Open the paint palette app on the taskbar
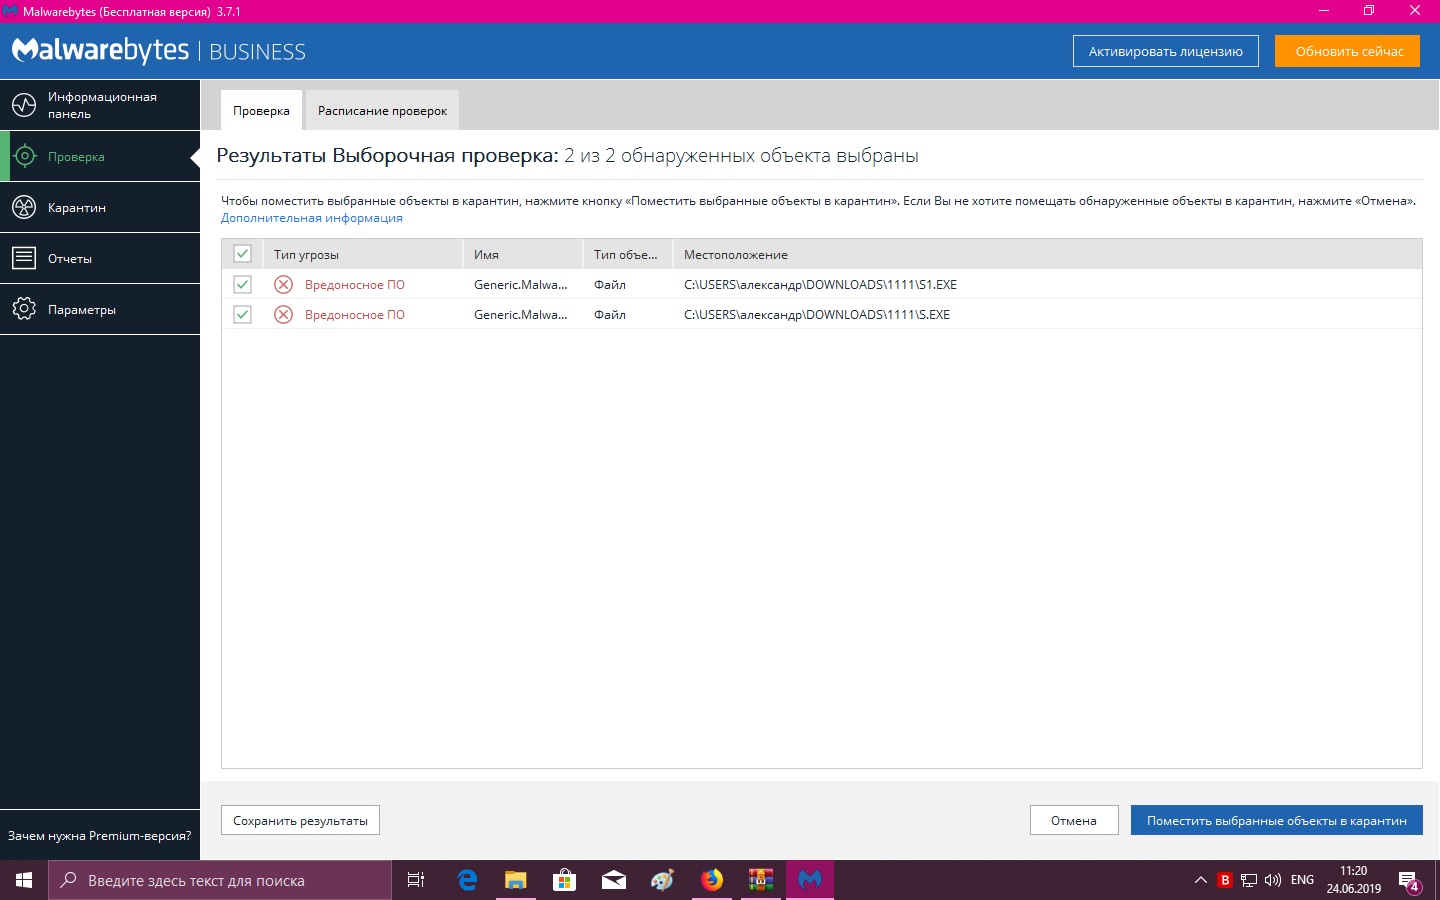The image size is (1440, 900). (663, 880)
